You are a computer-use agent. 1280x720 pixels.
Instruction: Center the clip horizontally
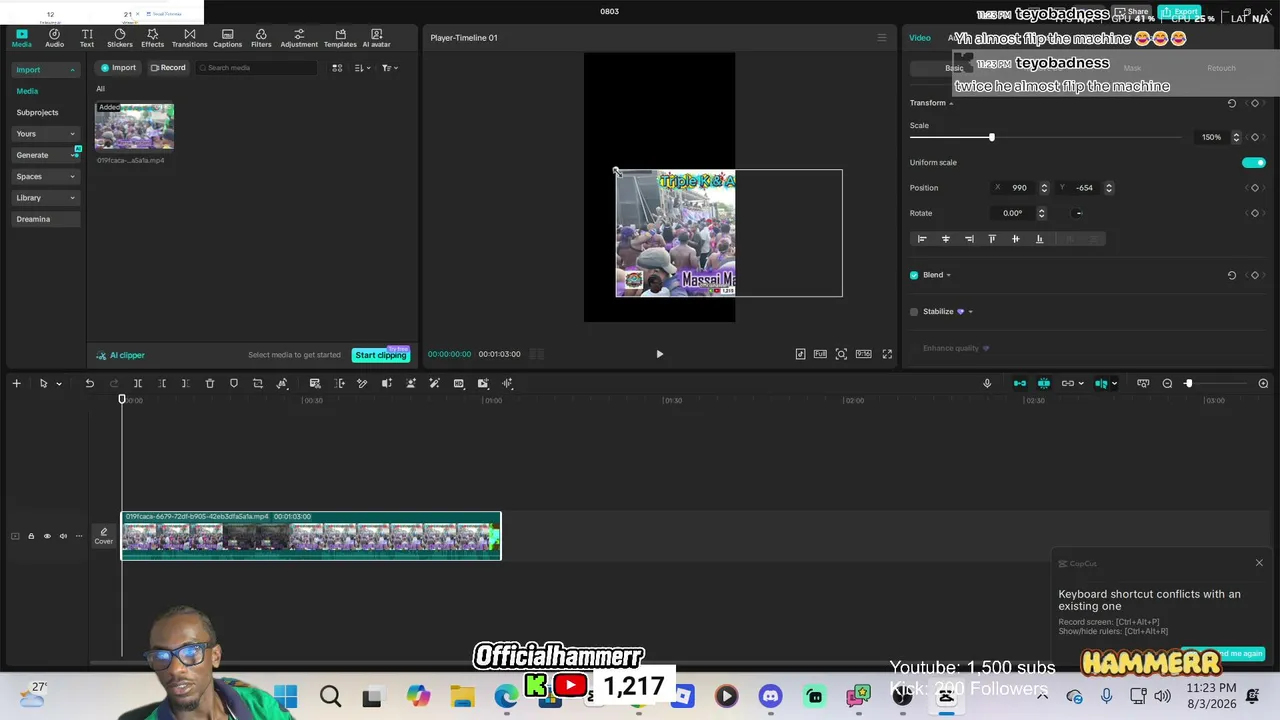pyautogui.click(x=945, y=239)
